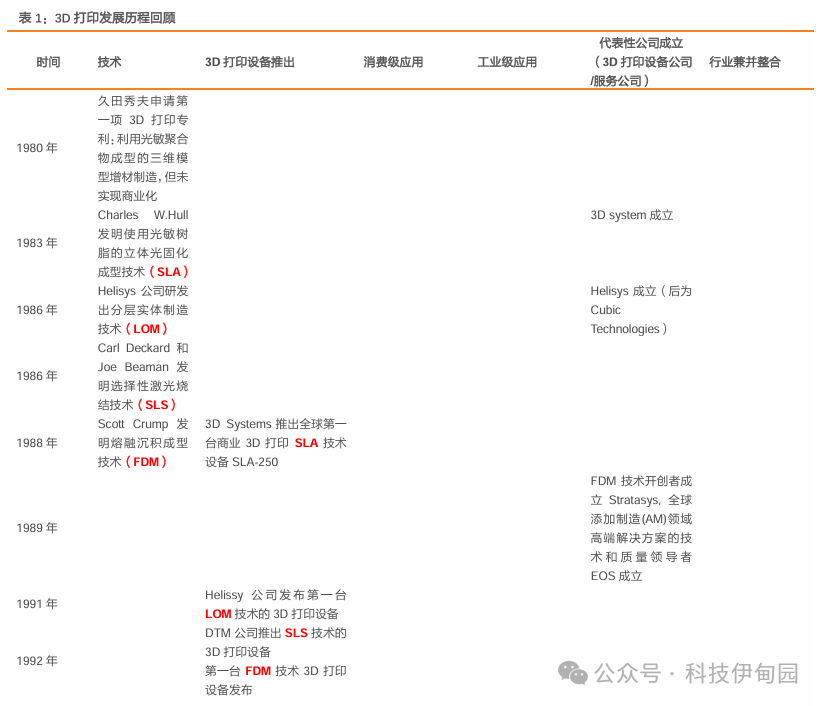This screenshot has width=825, height=706.
Task: Select the "技术" column header
Action: tap(109, 62)
